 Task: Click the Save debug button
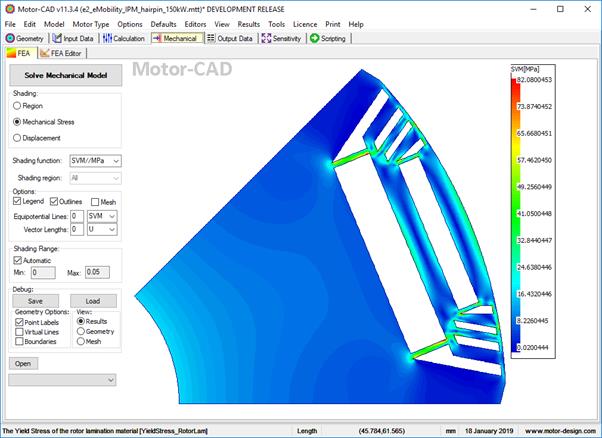(x=35, y=301)
